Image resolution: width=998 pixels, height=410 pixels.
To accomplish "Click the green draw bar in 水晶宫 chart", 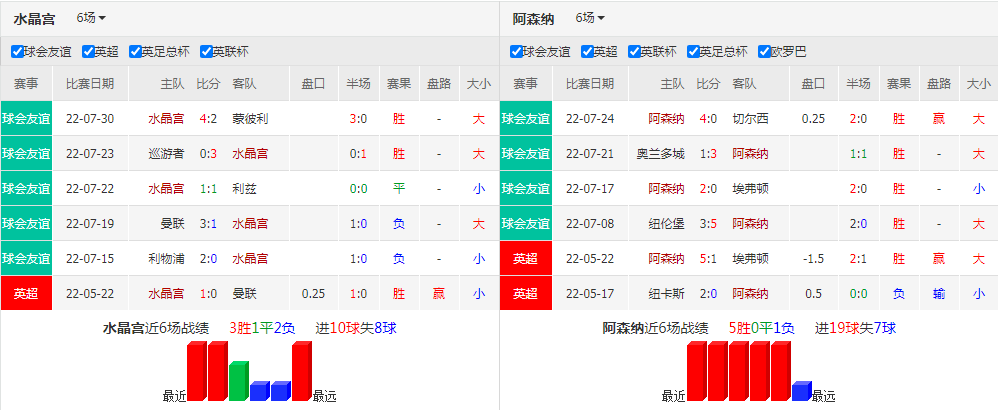I will (239, 381).
